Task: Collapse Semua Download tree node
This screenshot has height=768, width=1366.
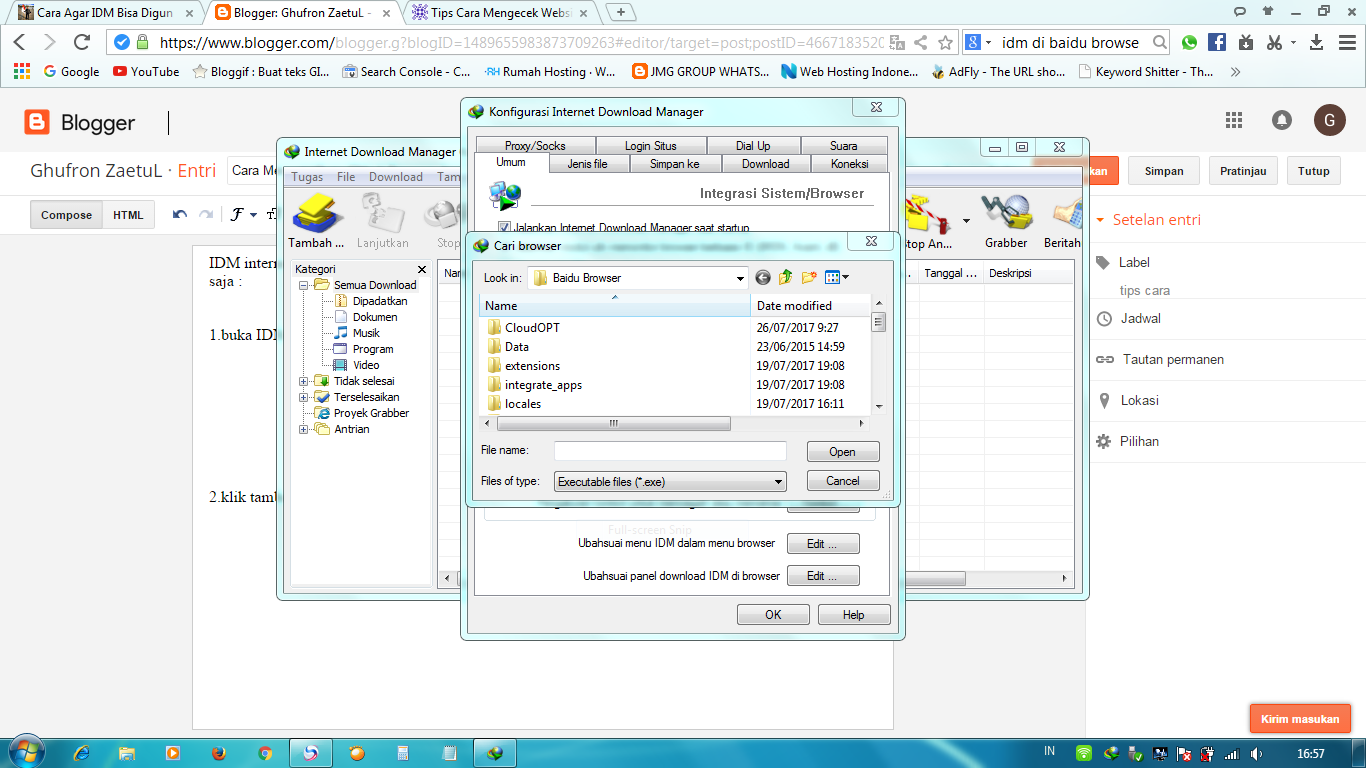Action: [x=304, y=285]
